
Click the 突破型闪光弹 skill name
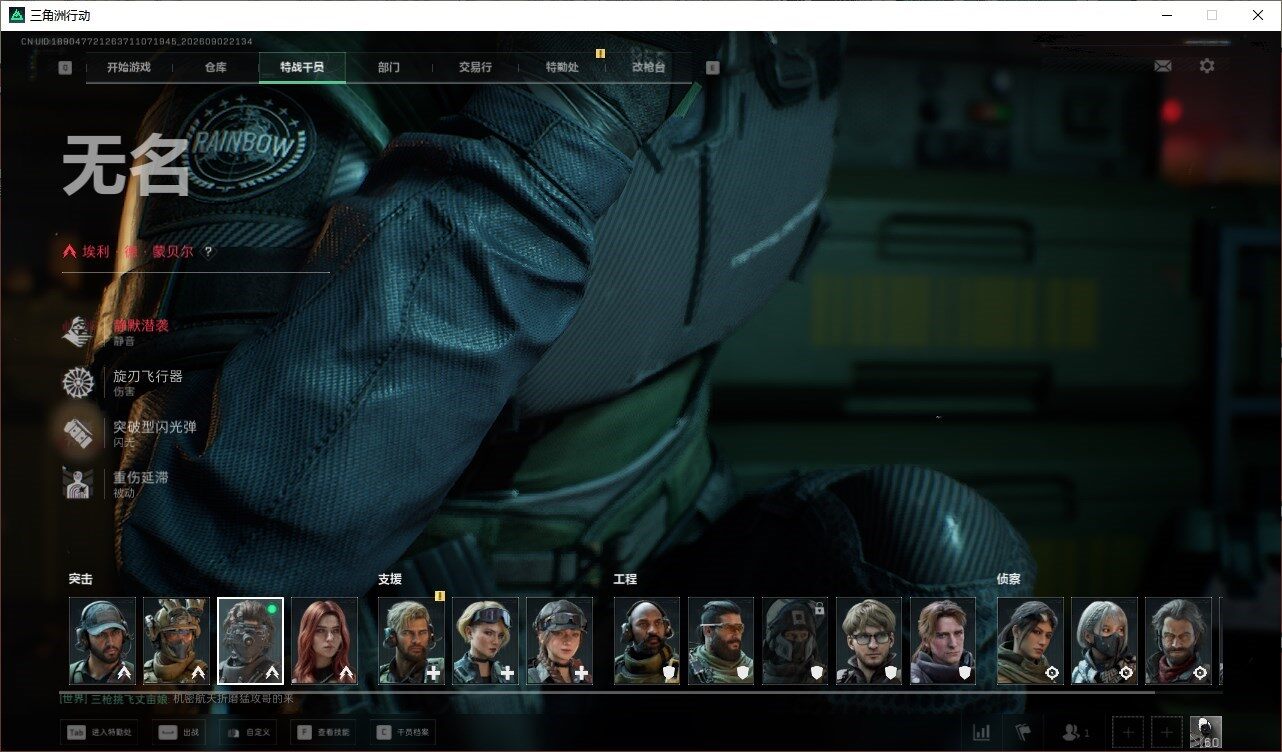155,427
